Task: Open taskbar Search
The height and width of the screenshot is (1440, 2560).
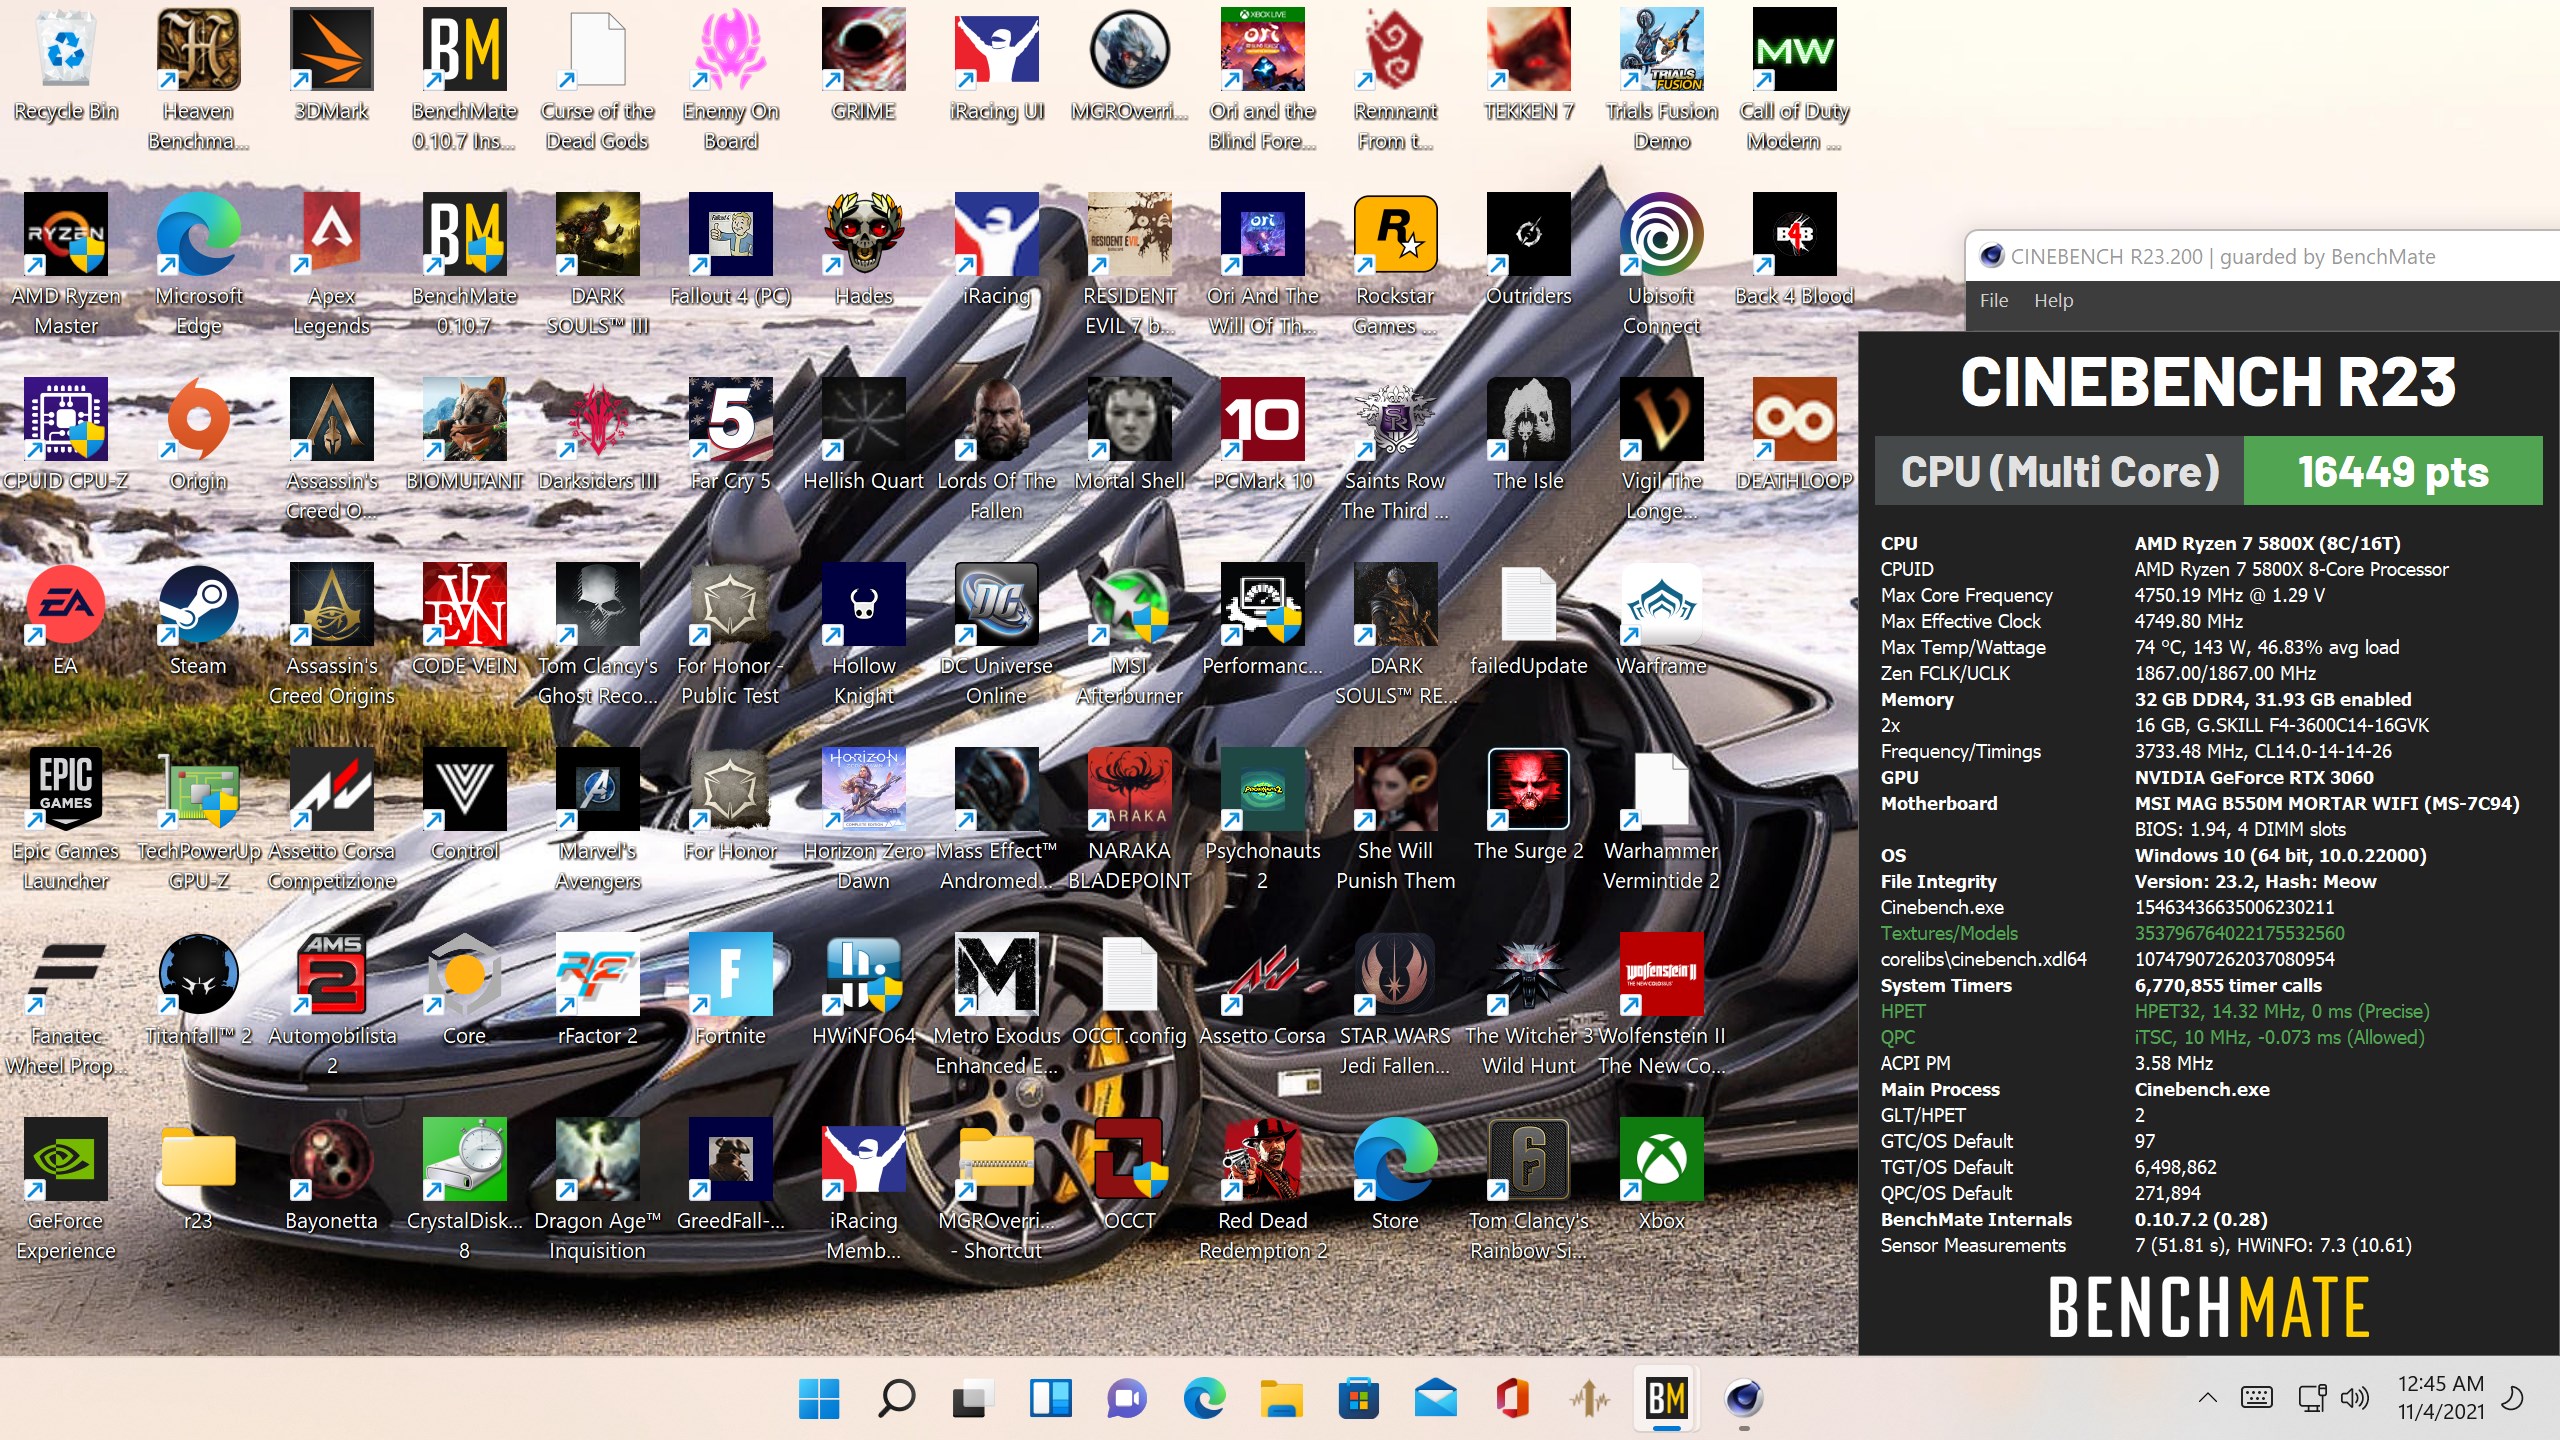Action: click(896, 1397)
